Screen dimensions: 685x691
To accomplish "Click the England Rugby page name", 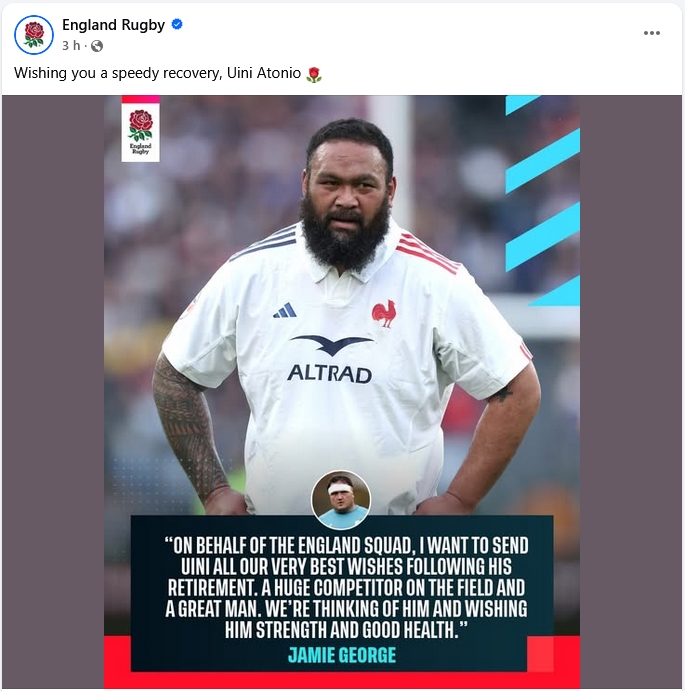I will coord(113,25).
